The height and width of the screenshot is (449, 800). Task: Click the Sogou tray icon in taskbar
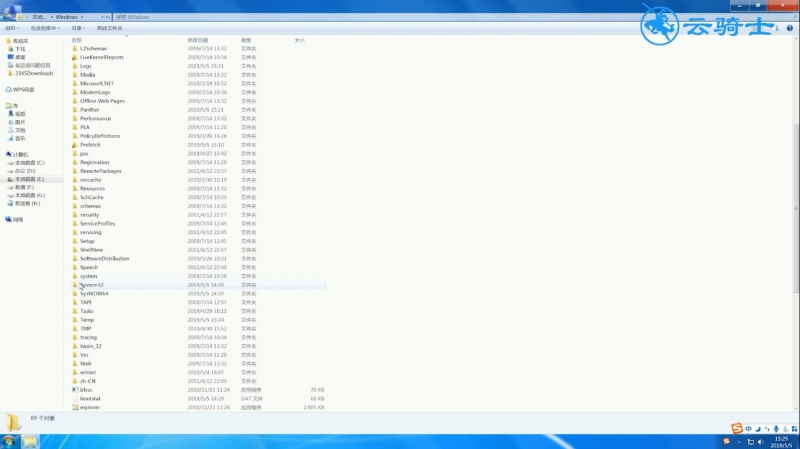[727, 441]
